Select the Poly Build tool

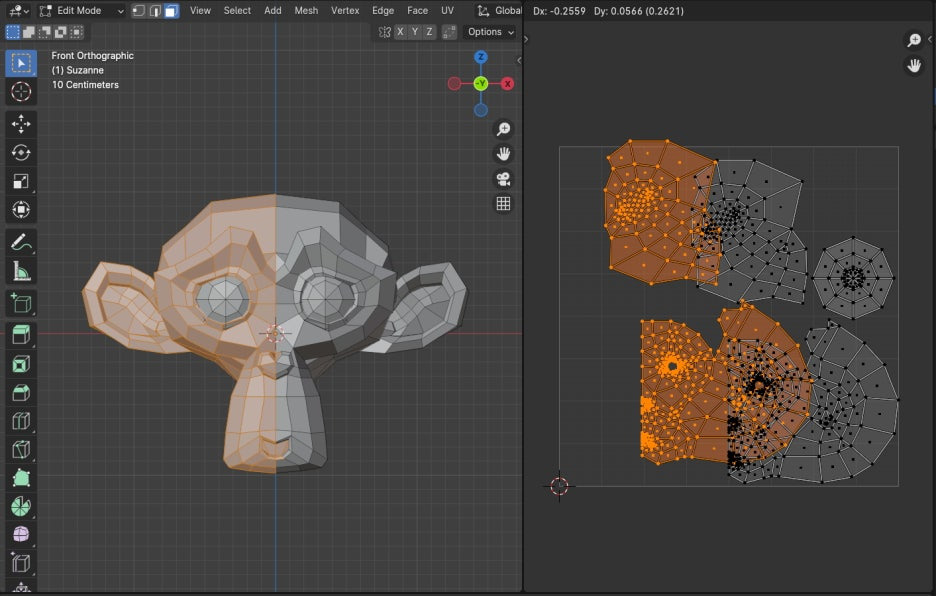point(21,478)
